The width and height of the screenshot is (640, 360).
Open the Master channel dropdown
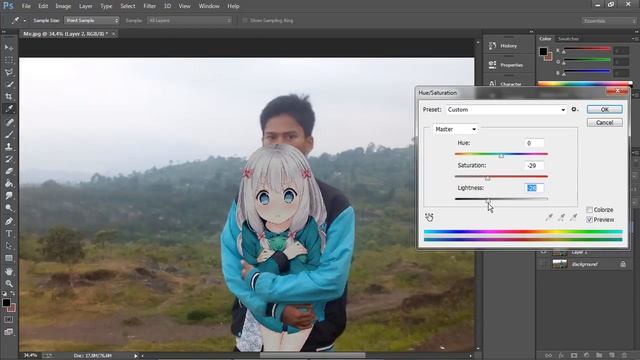click(x=455, y=129)
